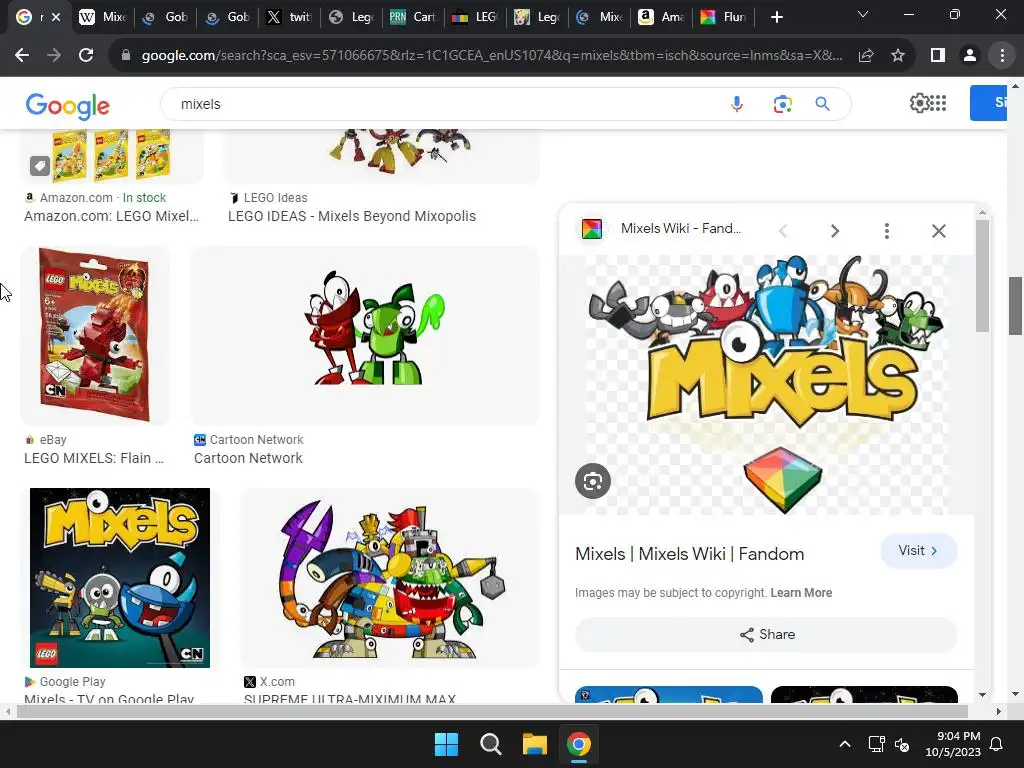Image resolution: width=1024 pixels, height=768 pixels.
Task: Start voice search with the microphone icon
Action: click(x=737, y=104)
